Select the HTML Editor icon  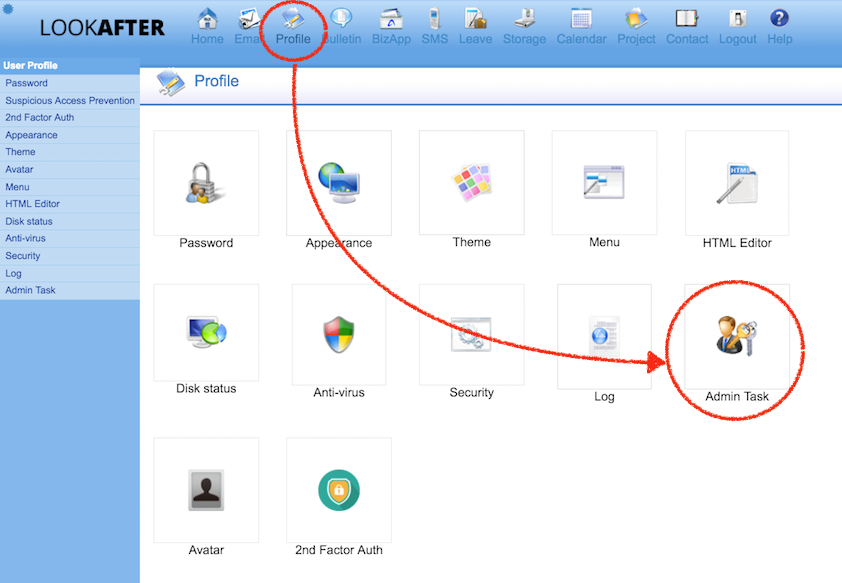click(x=737, y=183)
